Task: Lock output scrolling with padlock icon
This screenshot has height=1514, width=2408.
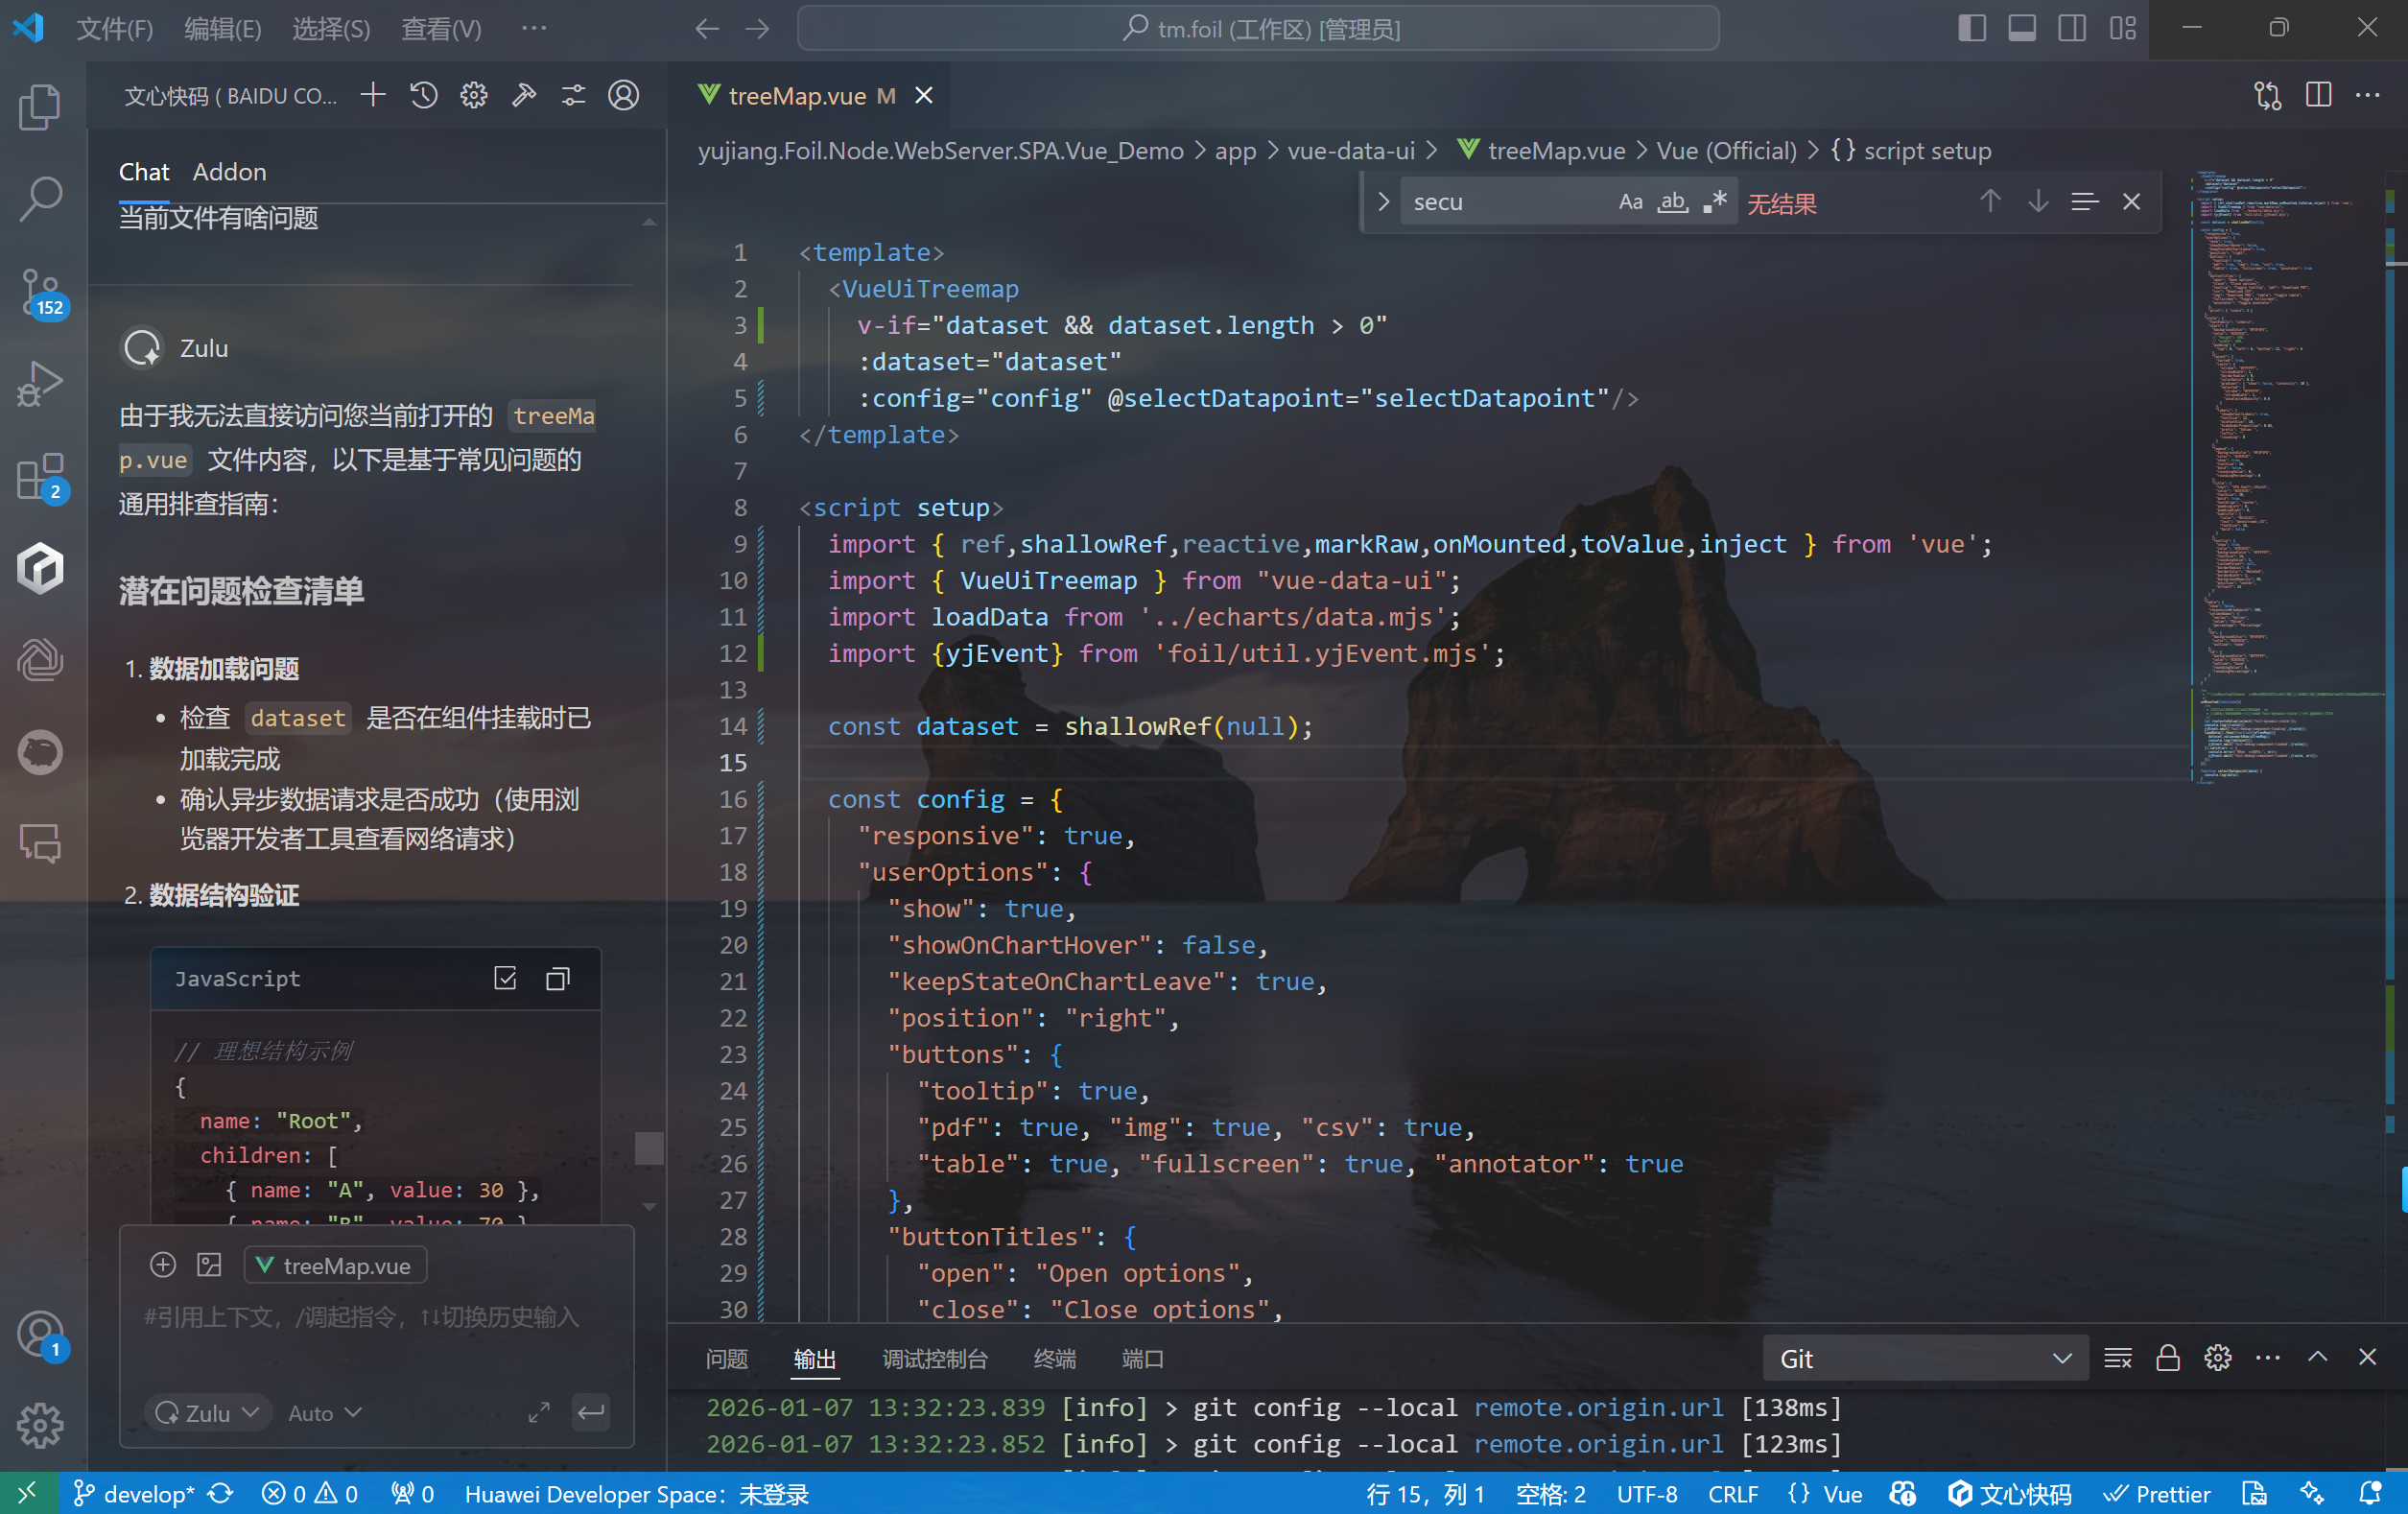Action: click(2167, 1358)
